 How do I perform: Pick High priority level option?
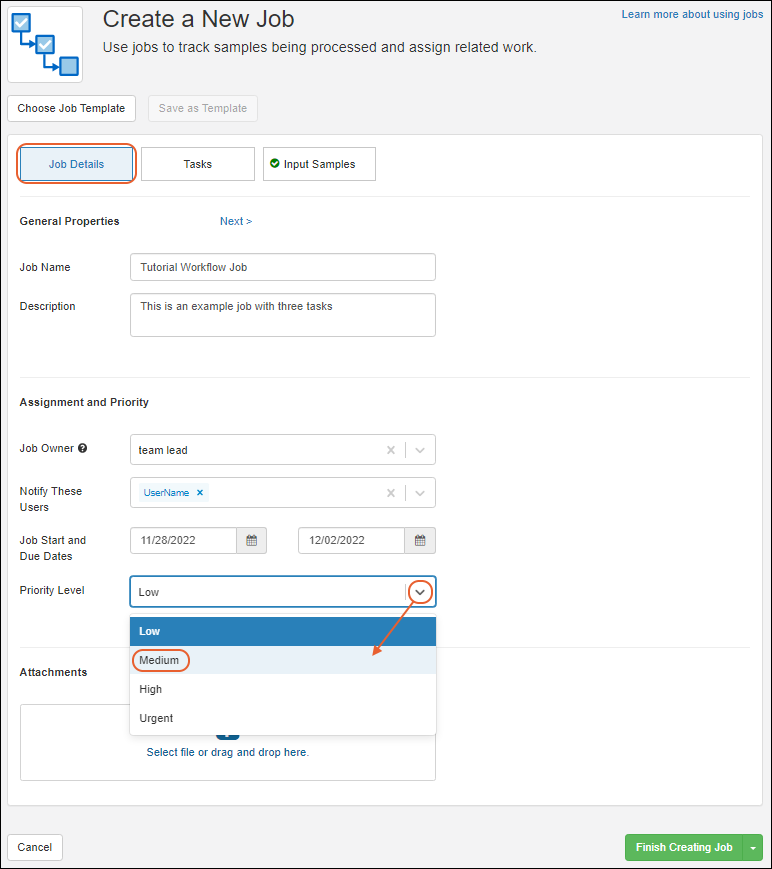click(x=151, y=689)
